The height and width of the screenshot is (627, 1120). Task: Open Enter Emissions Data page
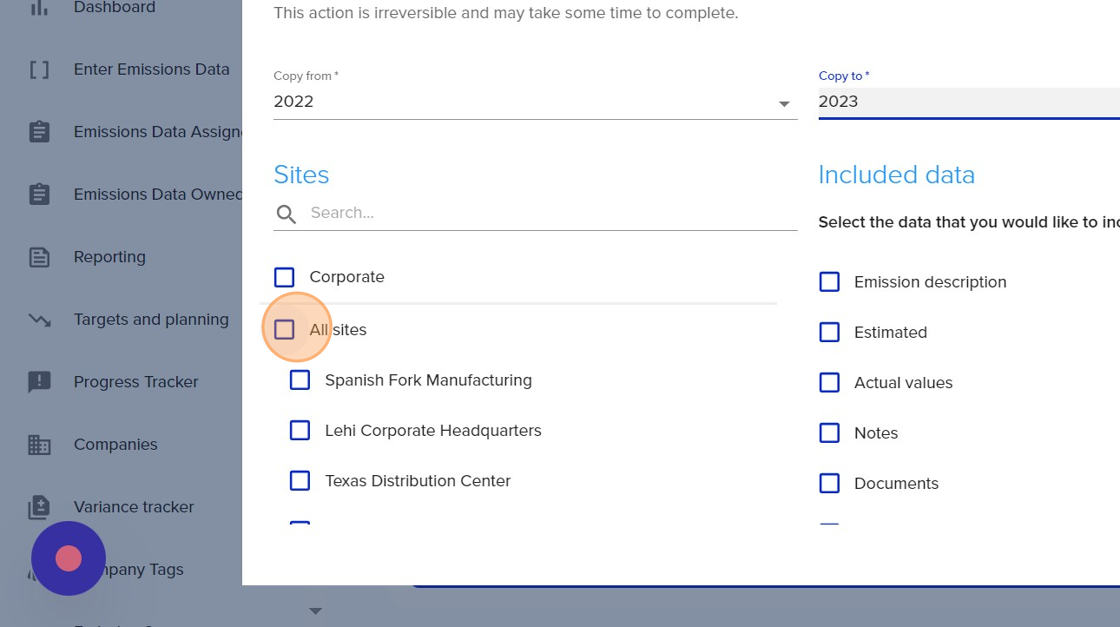[x=151, y=69]
